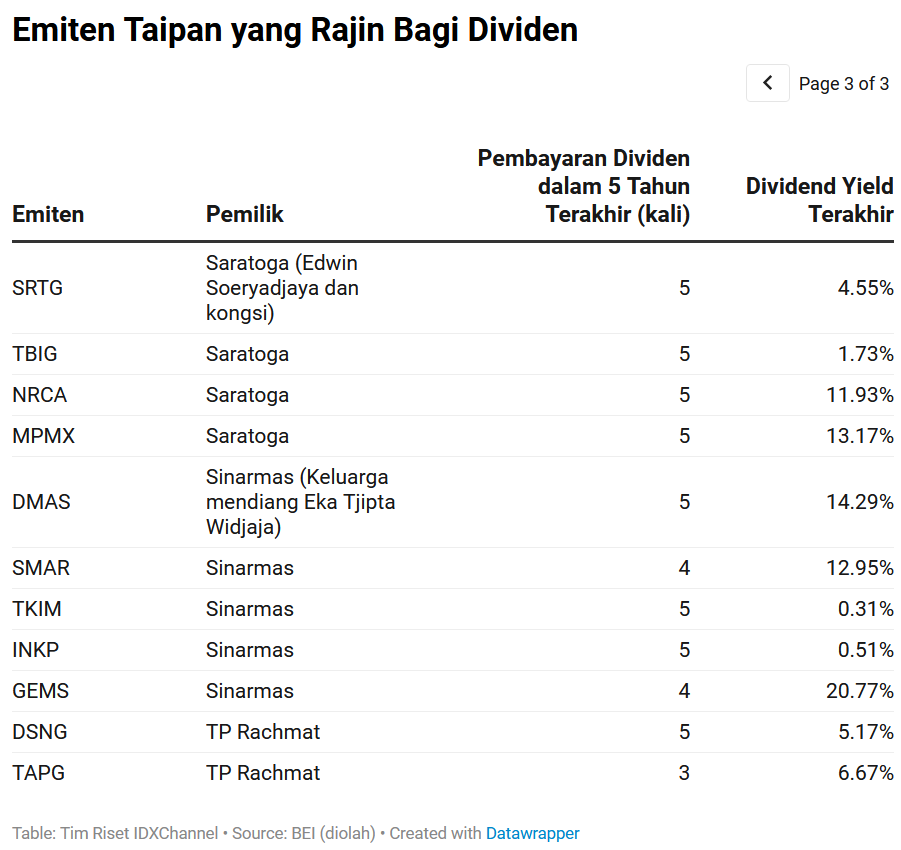
Task: Click Saratoga owner in MPMX row
Action: (x=247, y=436)
